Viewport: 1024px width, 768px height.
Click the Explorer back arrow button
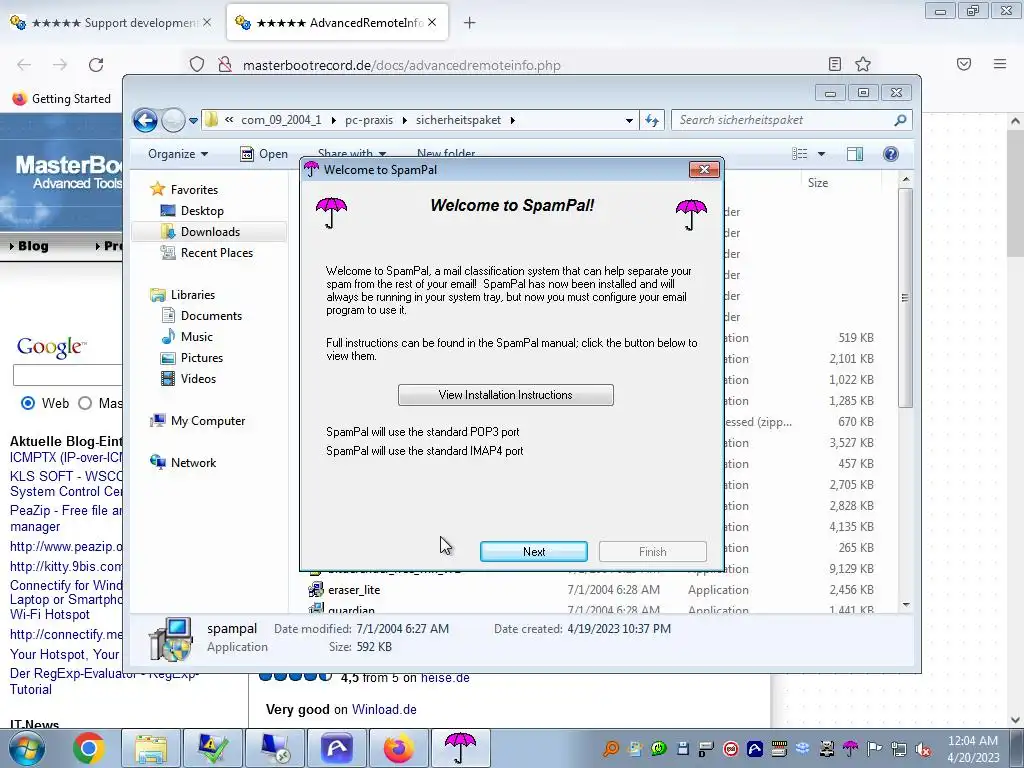(x=145, y=120)
